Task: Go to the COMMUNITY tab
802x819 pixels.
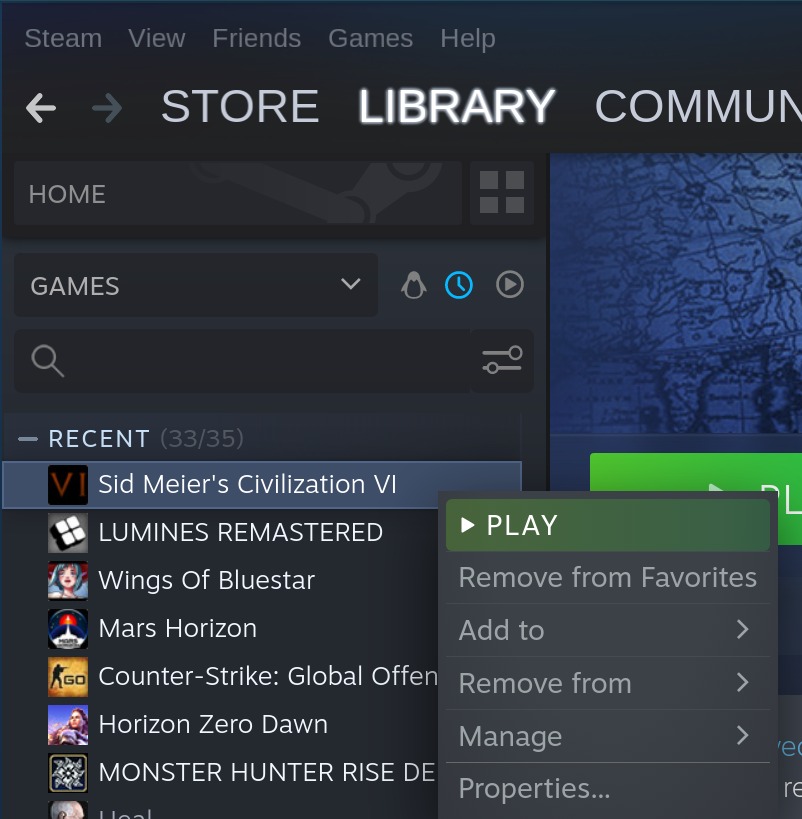Action: (x=698, y=106)
